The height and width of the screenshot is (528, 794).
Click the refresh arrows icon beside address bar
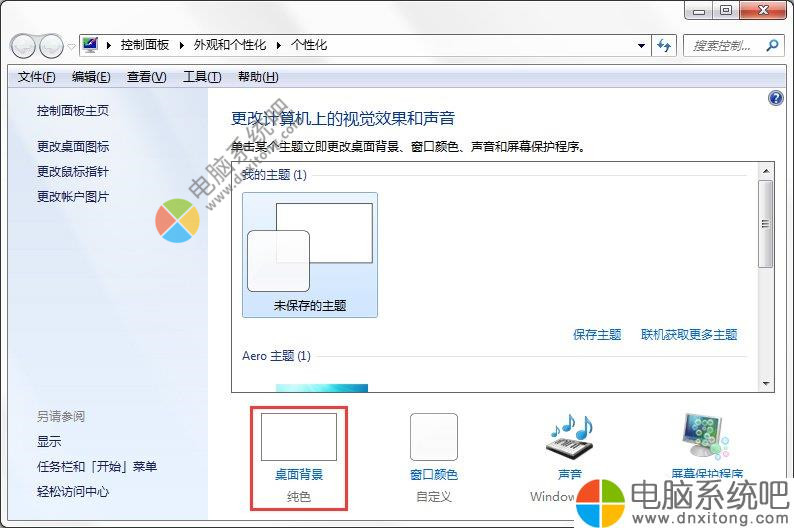pos(664,46)
